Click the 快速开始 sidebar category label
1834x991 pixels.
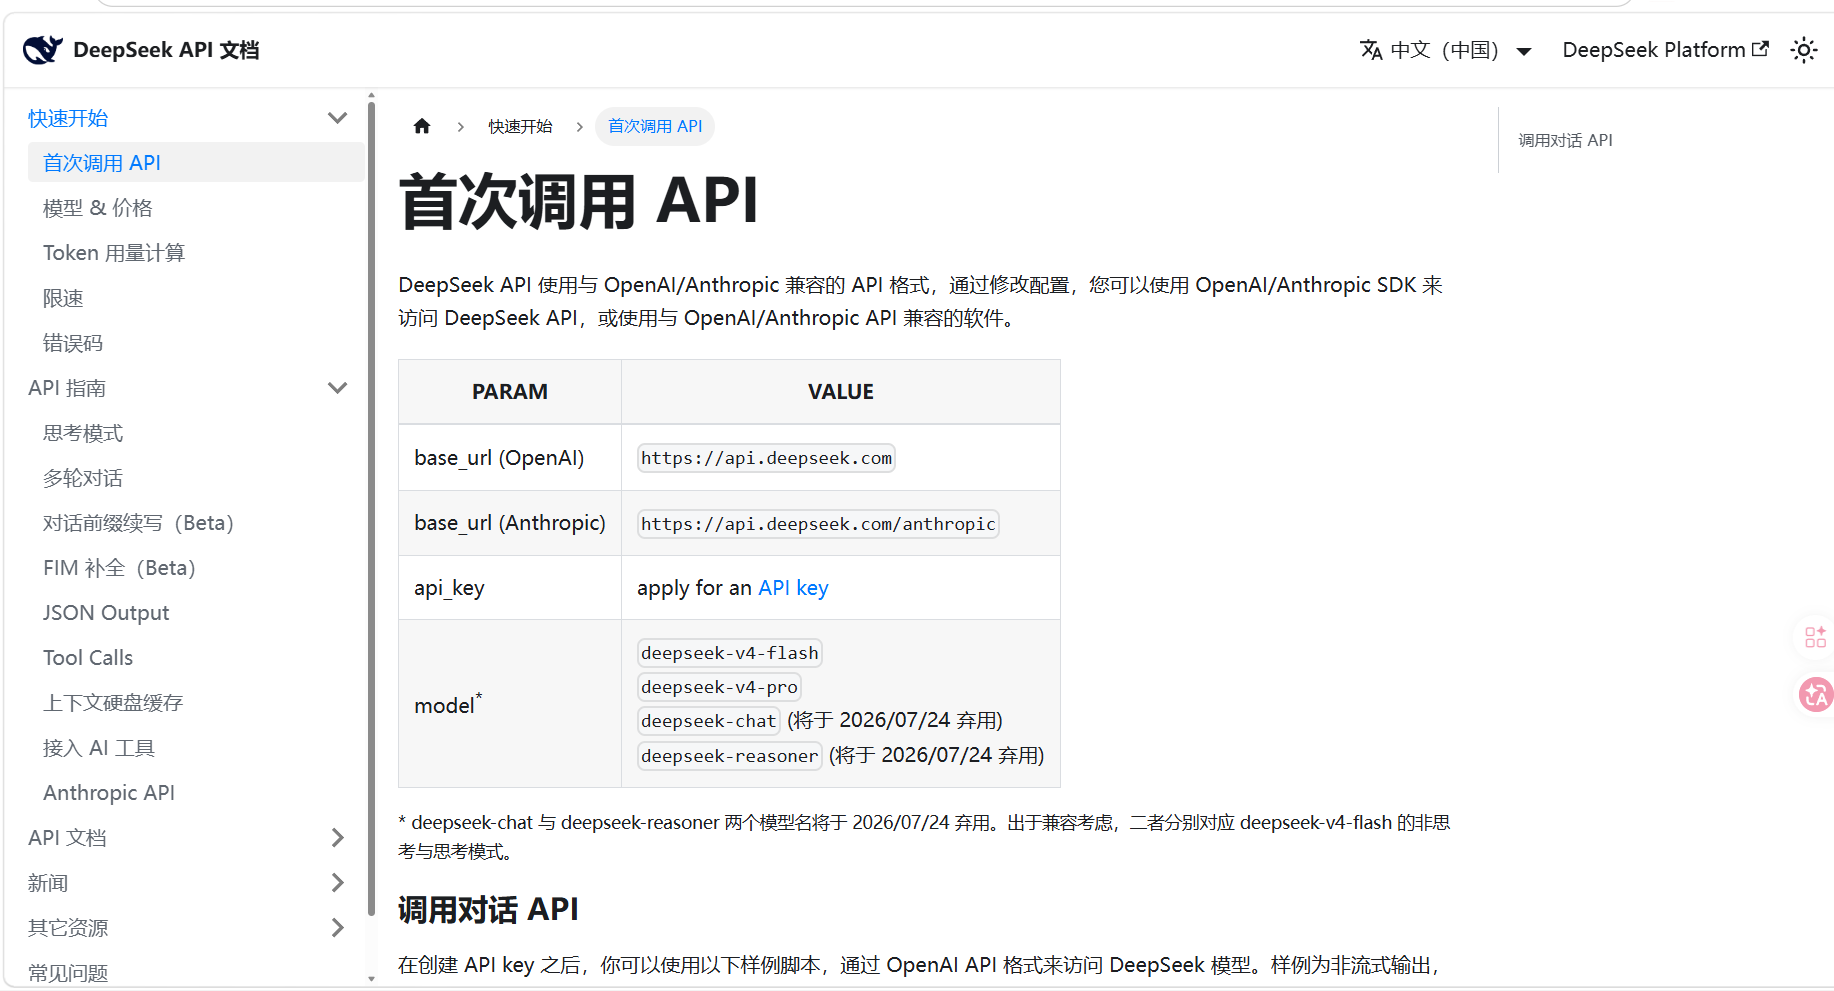point(68,118)
